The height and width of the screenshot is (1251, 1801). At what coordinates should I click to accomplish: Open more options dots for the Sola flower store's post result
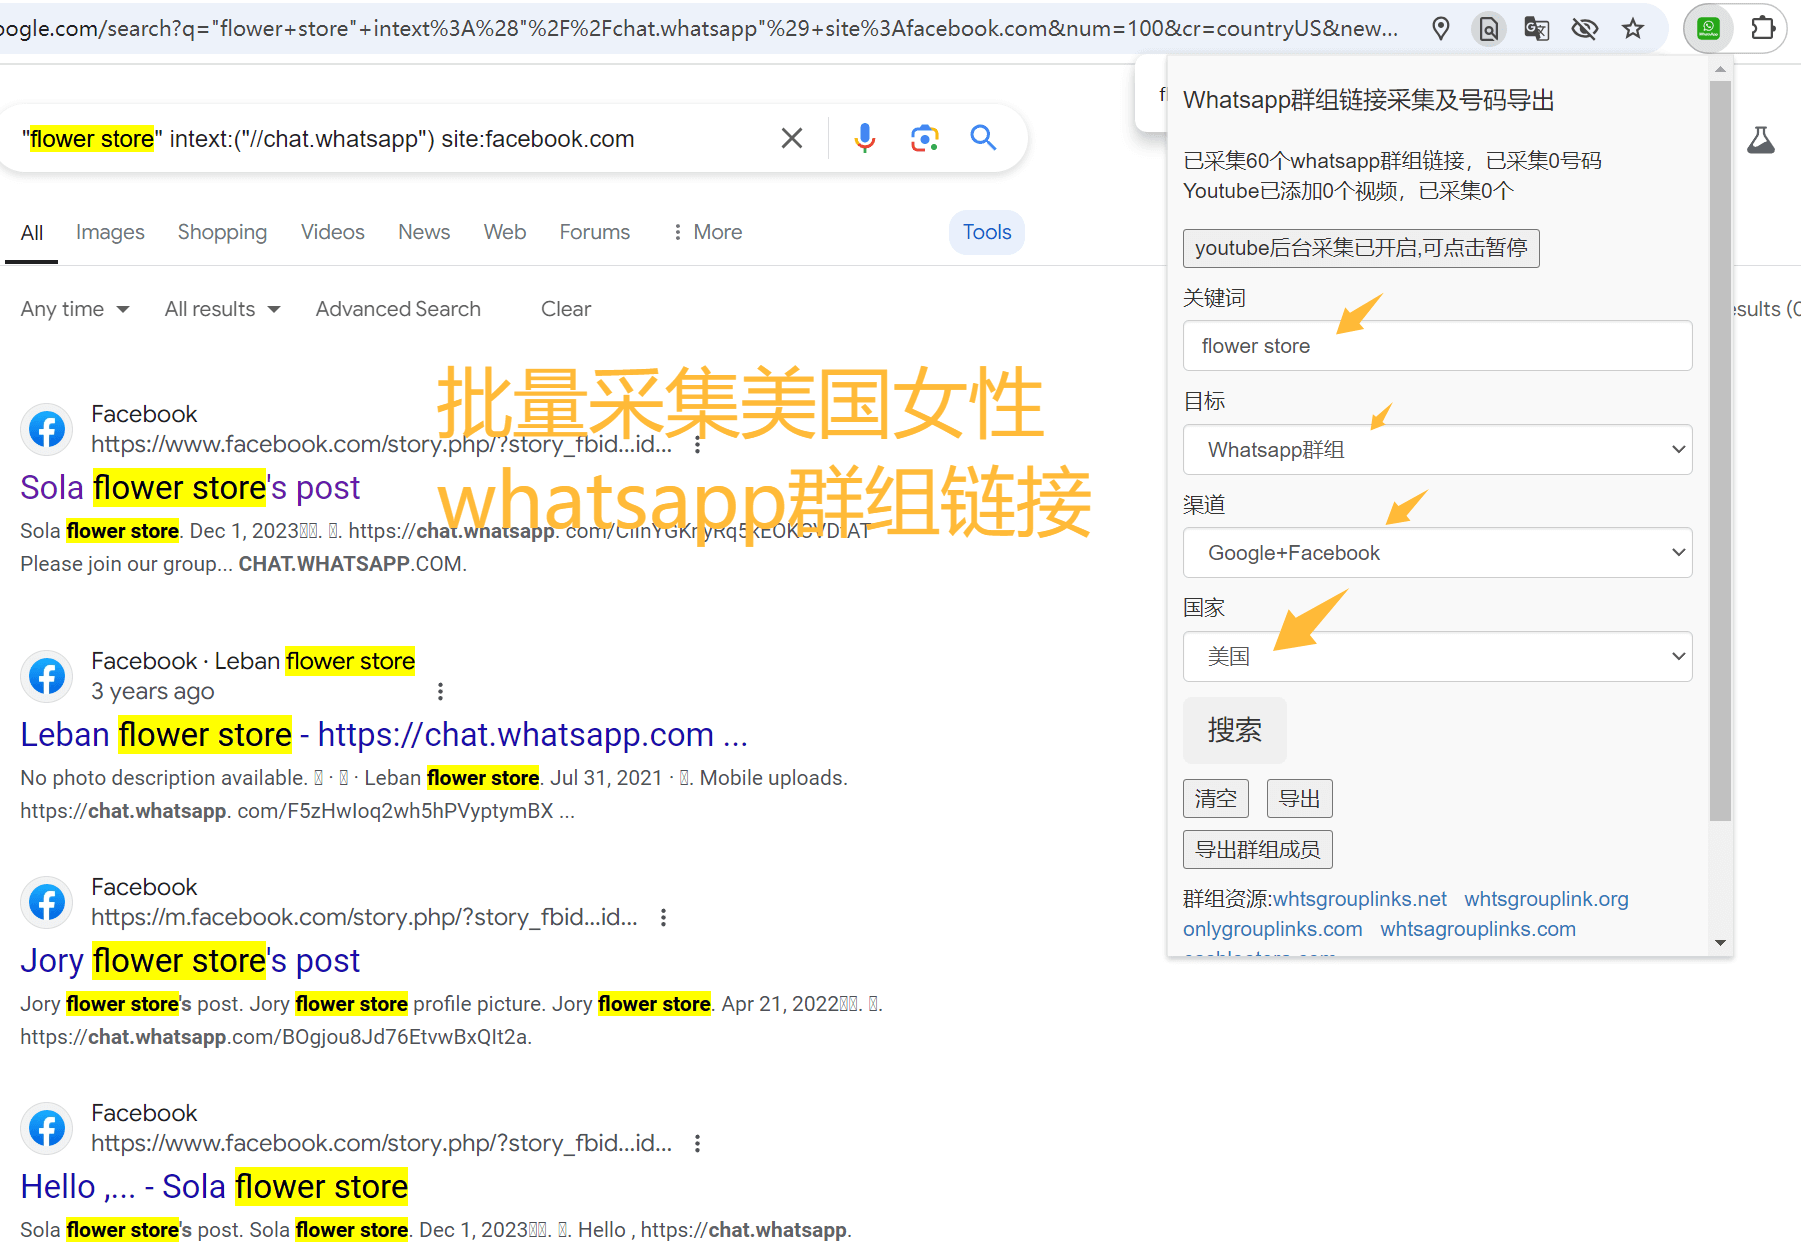click(x=698, y=444)
